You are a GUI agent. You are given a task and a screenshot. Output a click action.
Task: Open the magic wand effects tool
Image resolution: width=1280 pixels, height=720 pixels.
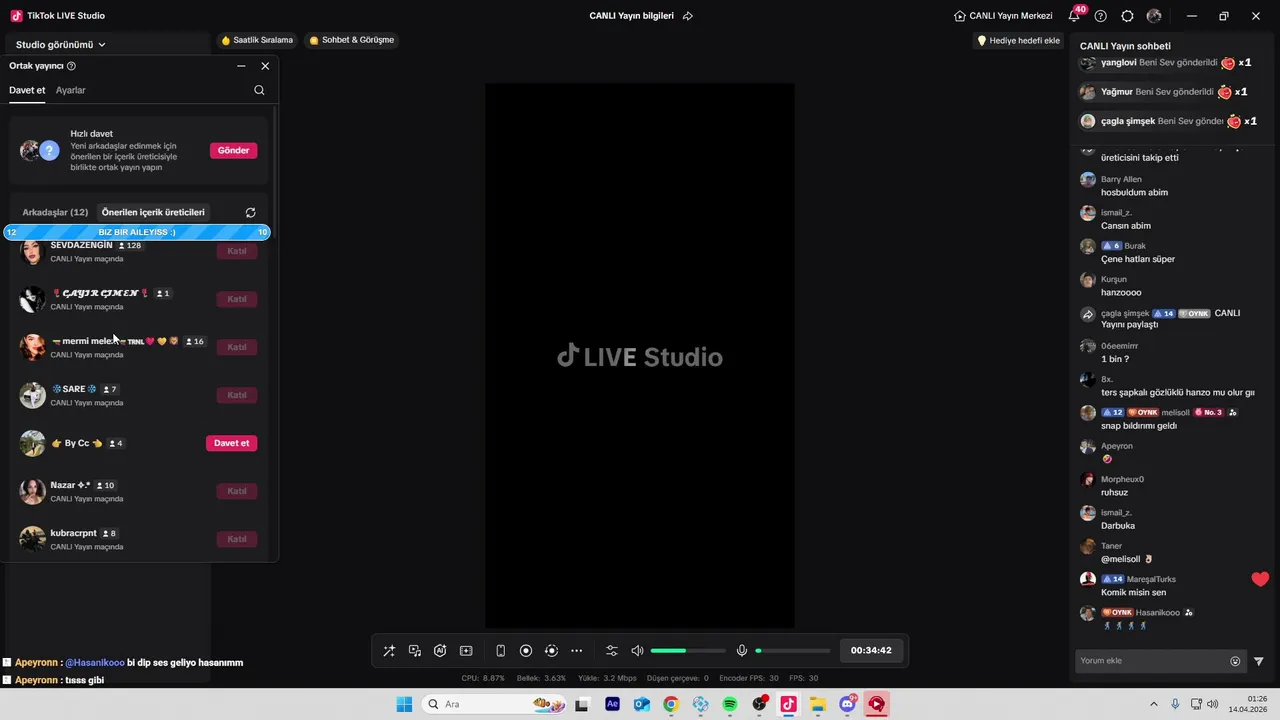(x=389, y=651)
